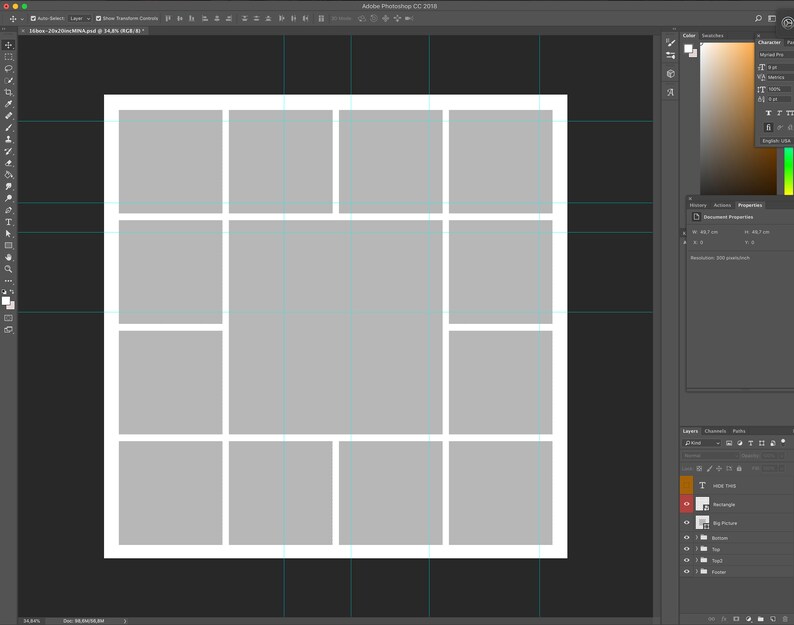Create a new group in Layers panel
Screen dimensions: 794x625
coord(761,619)
